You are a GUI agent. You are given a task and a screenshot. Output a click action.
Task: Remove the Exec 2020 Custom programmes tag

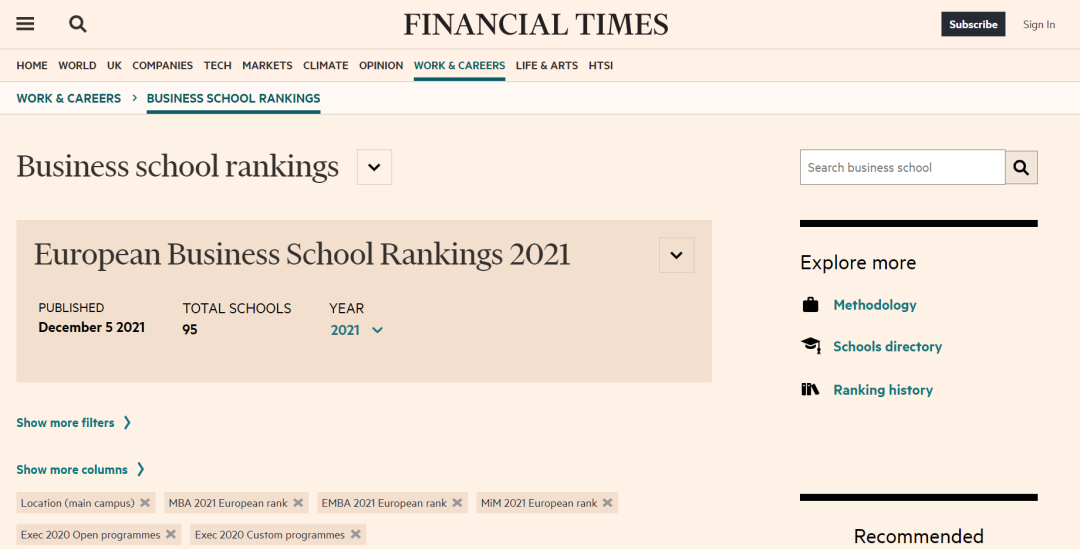(x=356, y=535)
